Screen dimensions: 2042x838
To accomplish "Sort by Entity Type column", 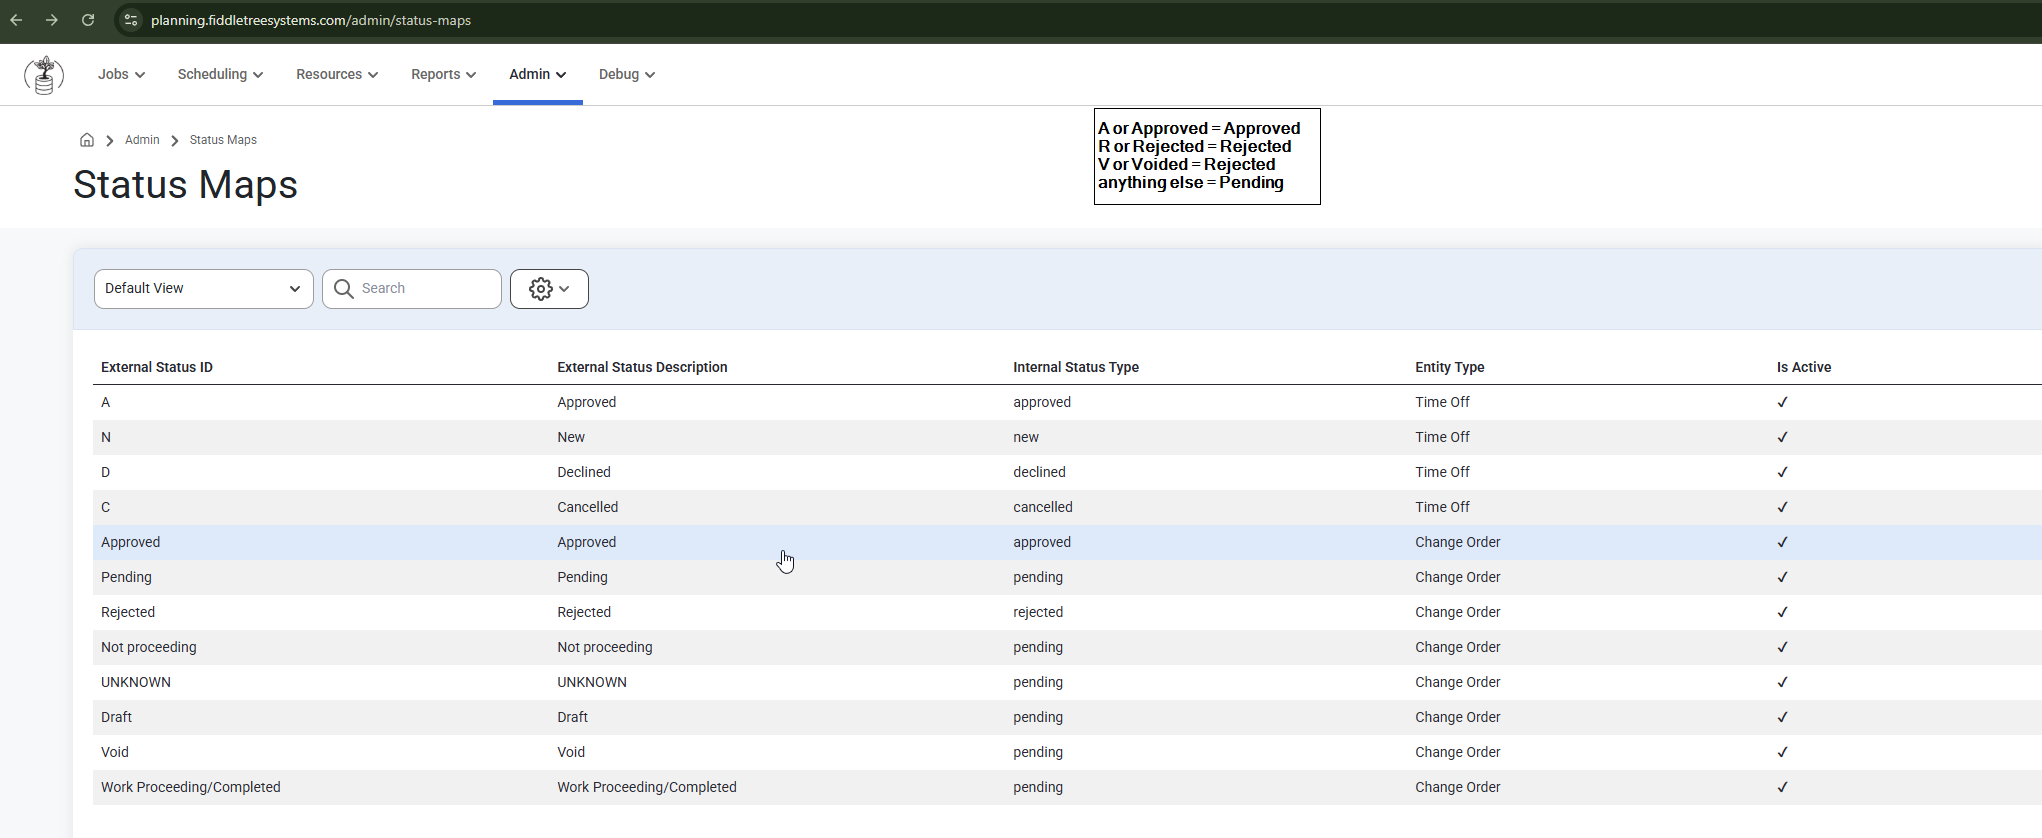I will 1450,367.
